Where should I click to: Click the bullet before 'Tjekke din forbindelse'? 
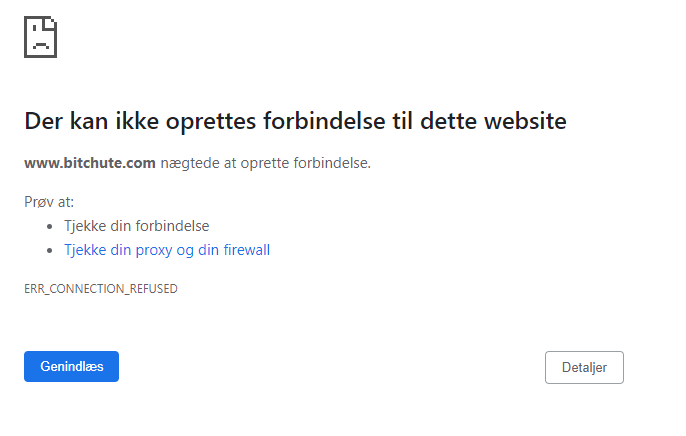[49, 227]
